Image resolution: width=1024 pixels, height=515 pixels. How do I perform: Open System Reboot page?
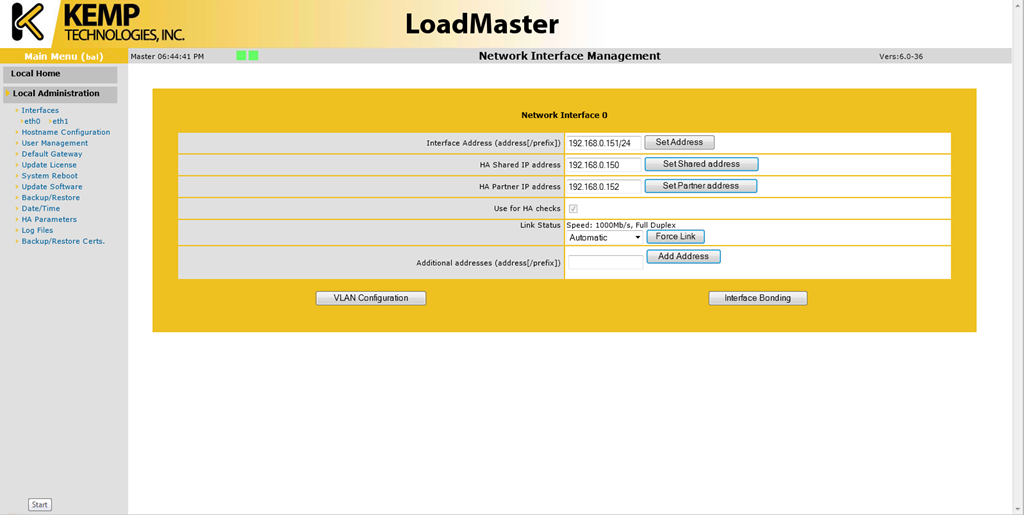tap(49, 176)
